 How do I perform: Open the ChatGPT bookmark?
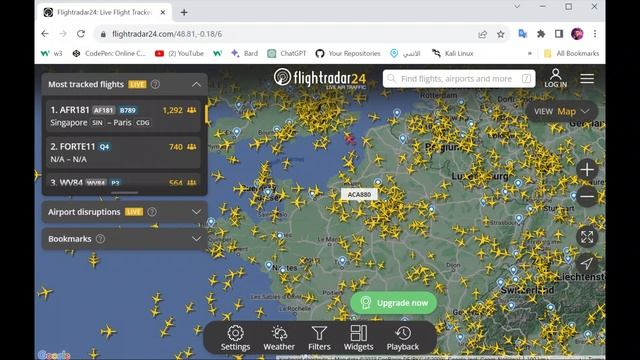point(287,53)
